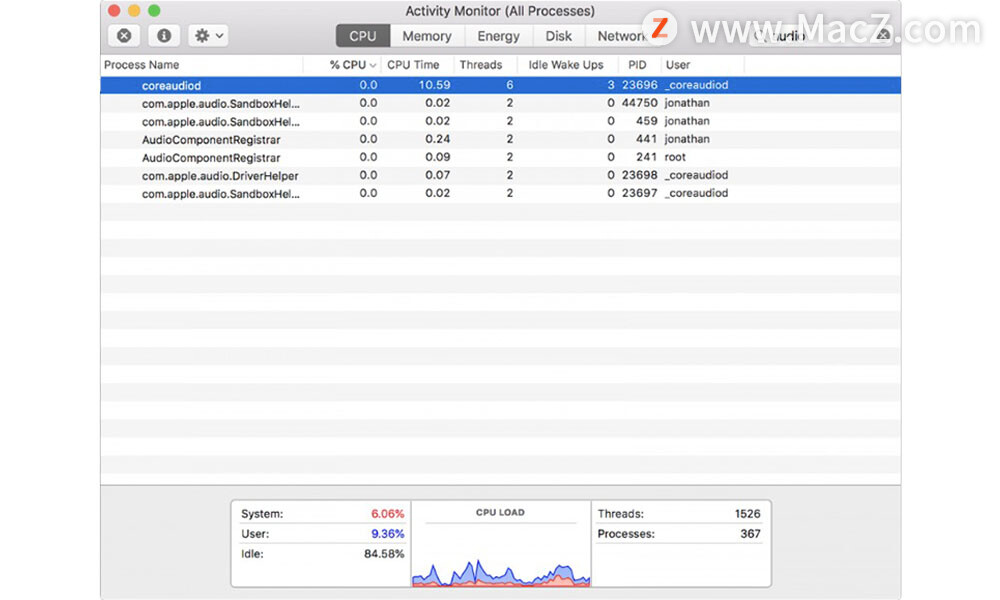Click the Force Quit process (X) toolbar icon
1000x600 pixels.
(124, 36)
